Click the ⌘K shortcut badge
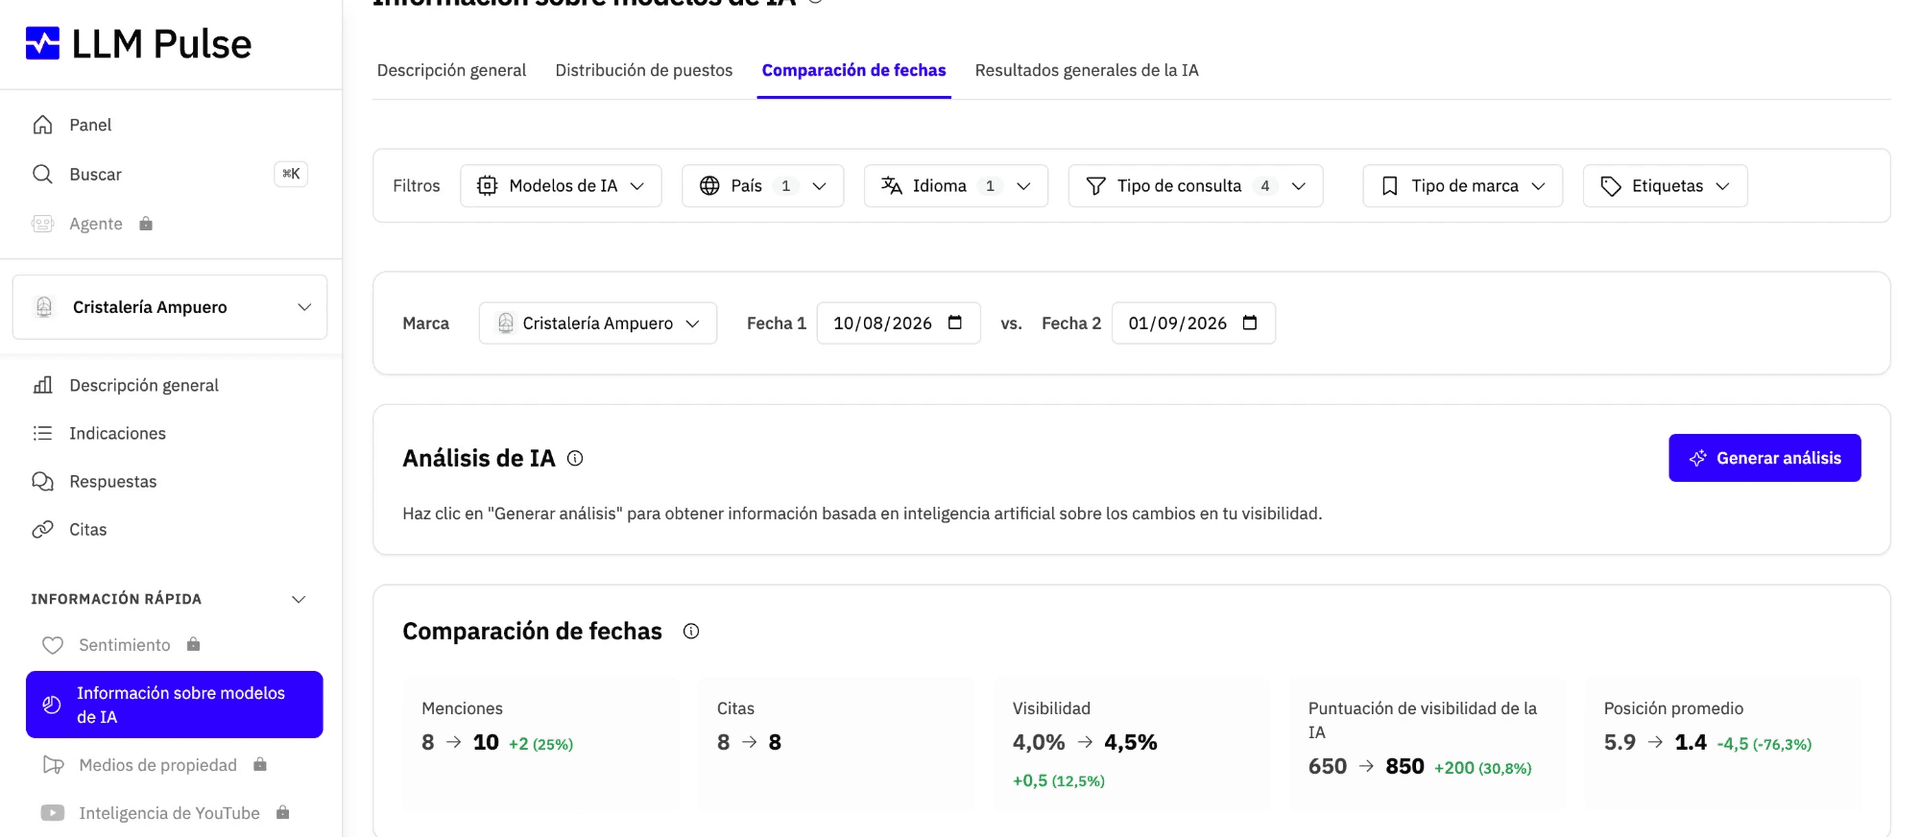This screenshot has width=1920, height=837. (291, 174)
